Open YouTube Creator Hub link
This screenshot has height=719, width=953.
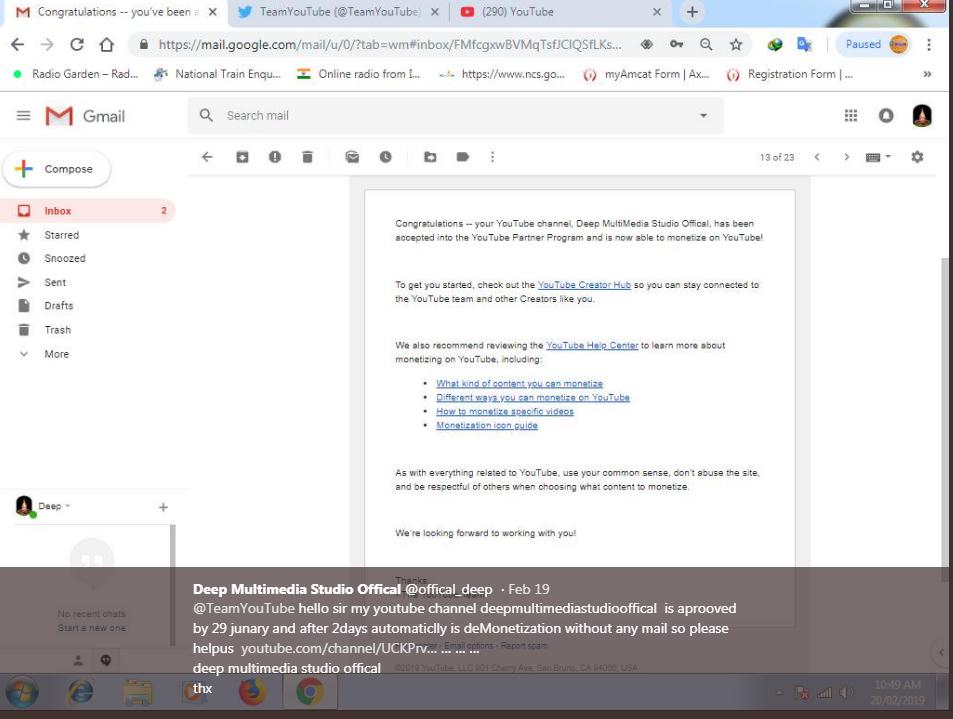584,284
